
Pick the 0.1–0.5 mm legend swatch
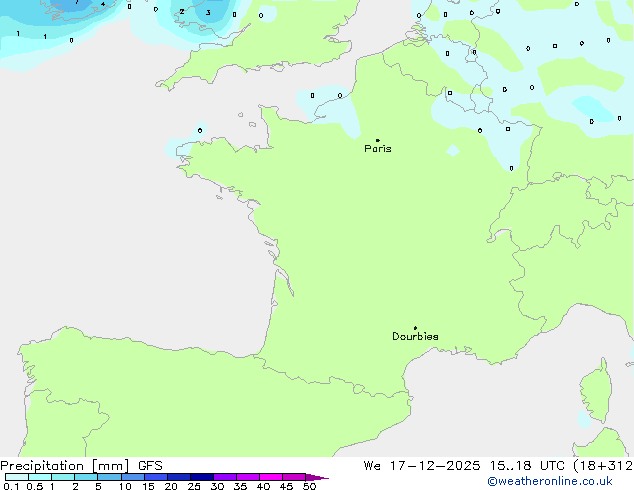(x=17, y=477)
